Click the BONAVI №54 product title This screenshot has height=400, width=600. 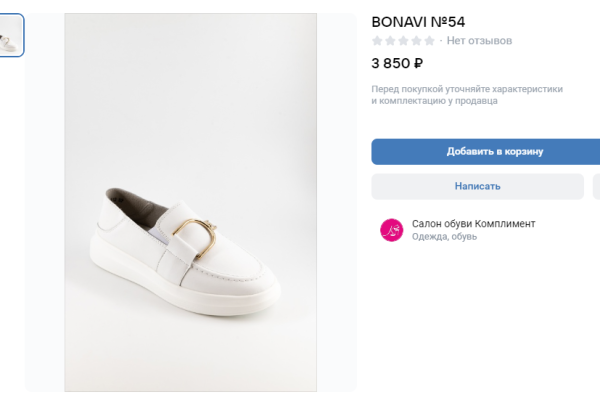[x=418, y=21]
